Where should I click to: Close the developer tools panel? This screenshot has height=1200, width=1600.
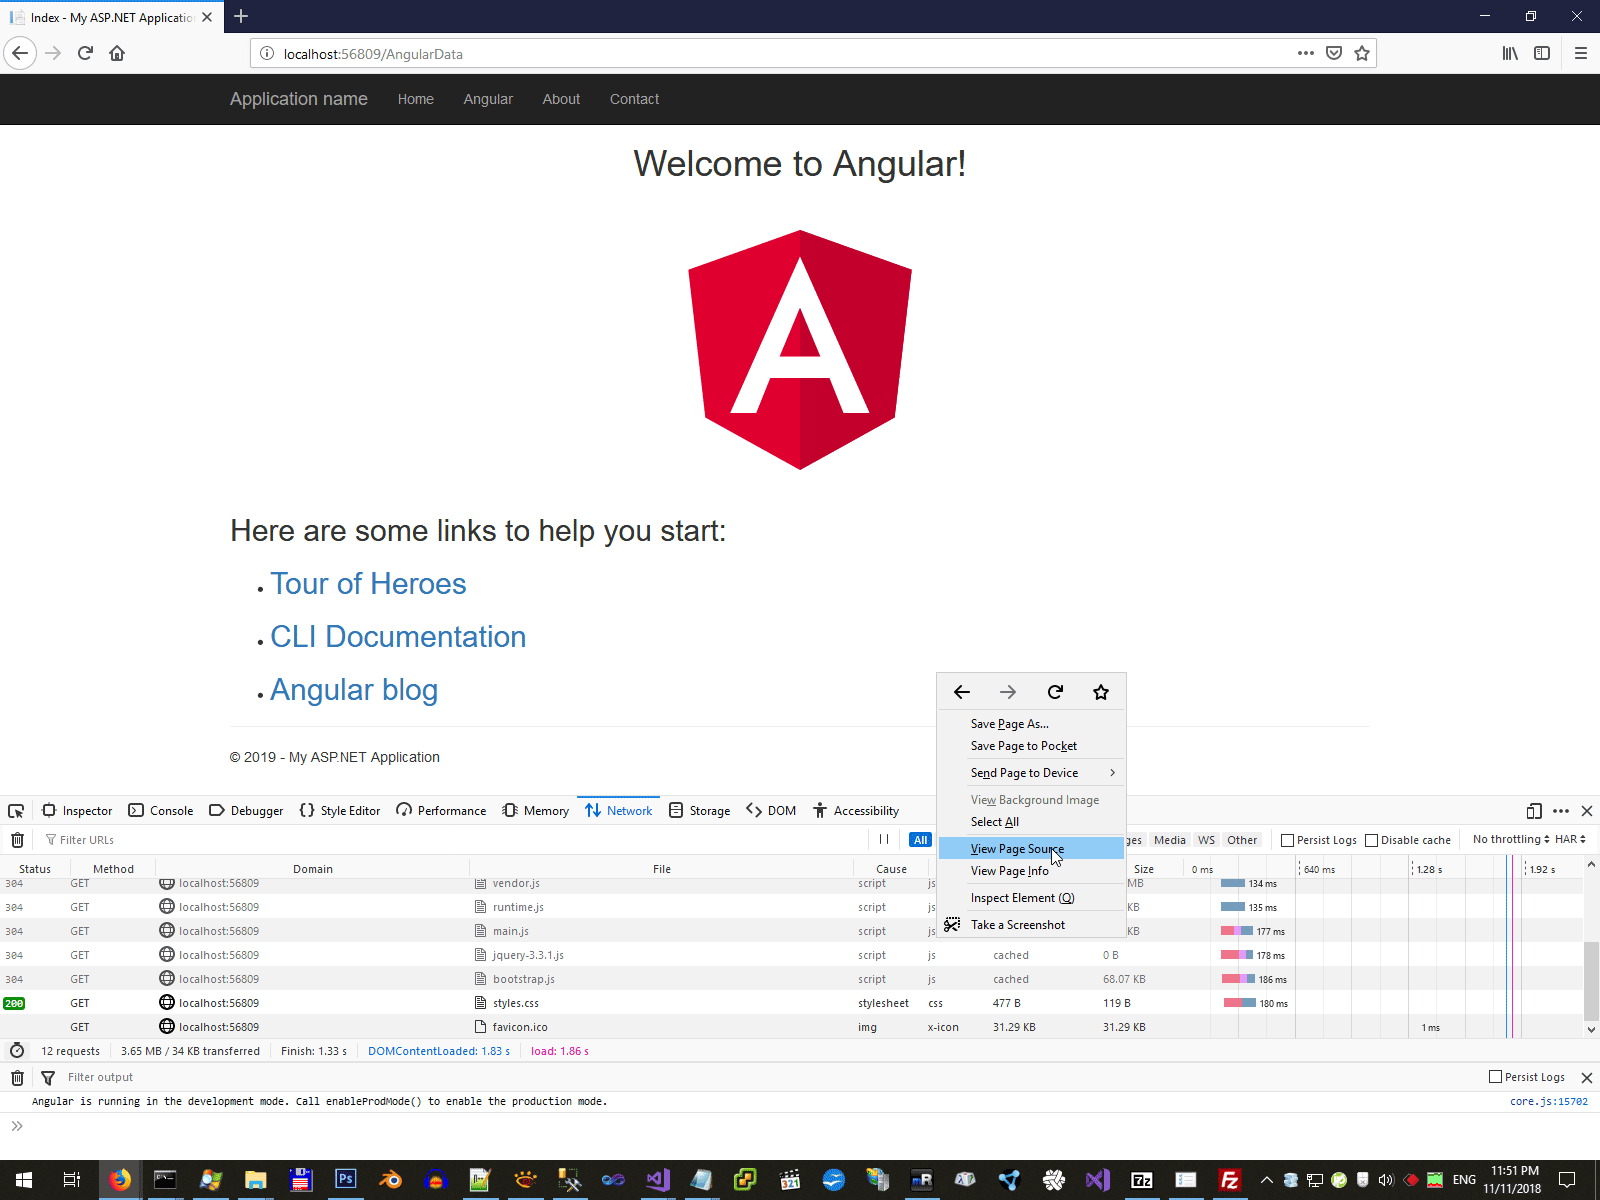[1587, 811]
